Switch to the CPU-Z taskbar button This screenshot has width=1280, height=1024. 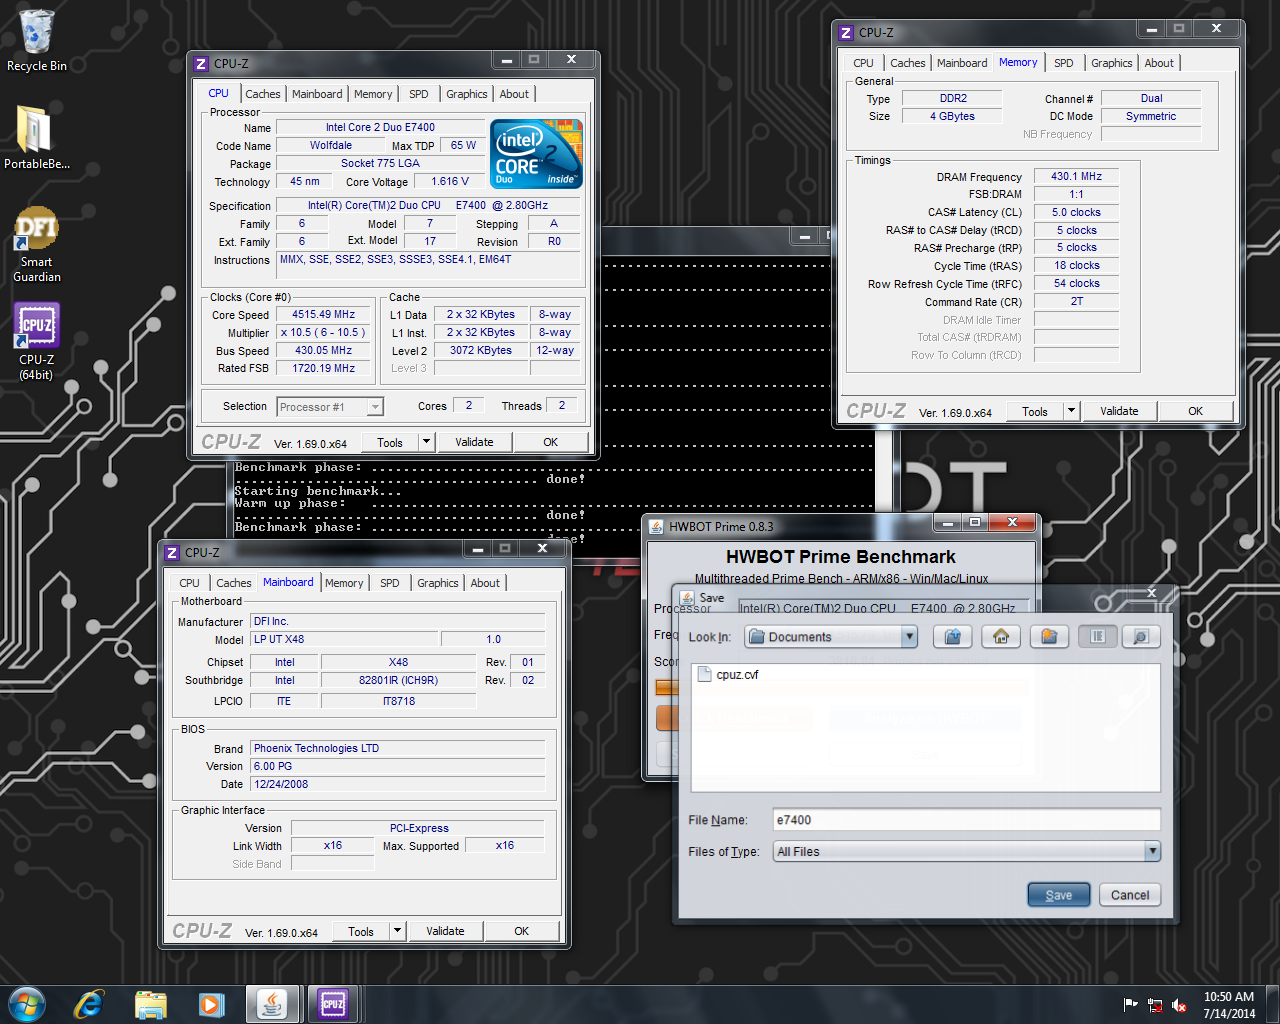pos(333,1004)
